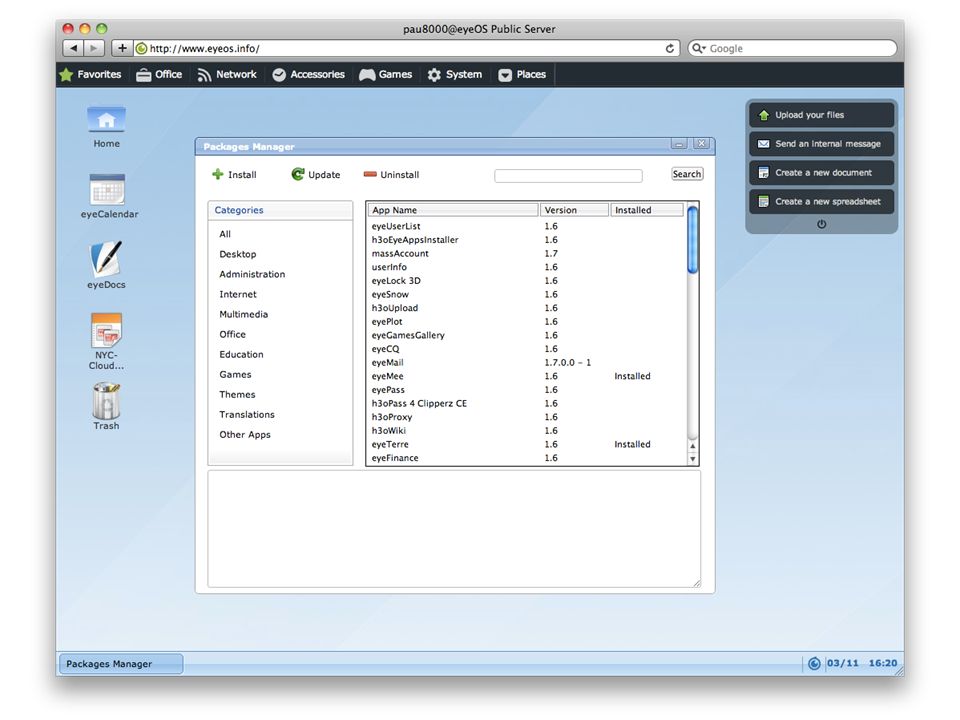The width and height of the screenshot is (960, 720).
Task: Select the eyeTerre package row
Action: click(527, 444)
